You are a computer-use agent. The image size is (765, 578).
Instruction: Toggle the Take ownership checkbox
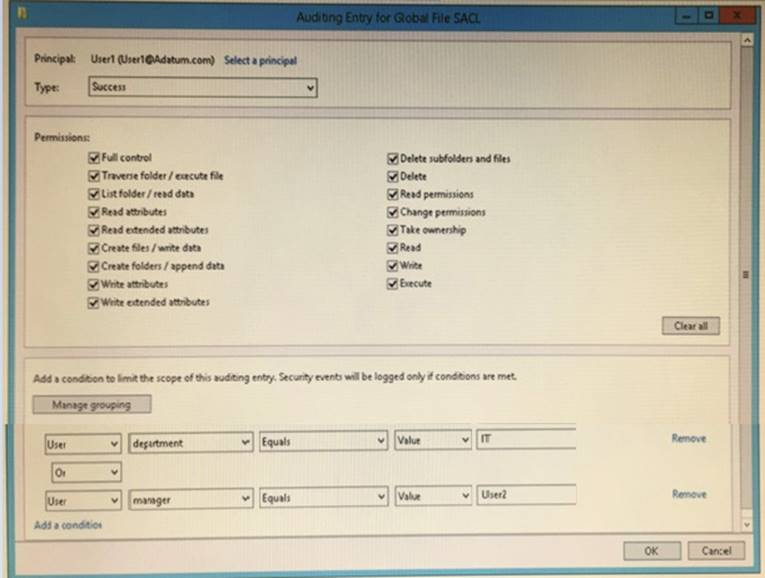(393, 230)
